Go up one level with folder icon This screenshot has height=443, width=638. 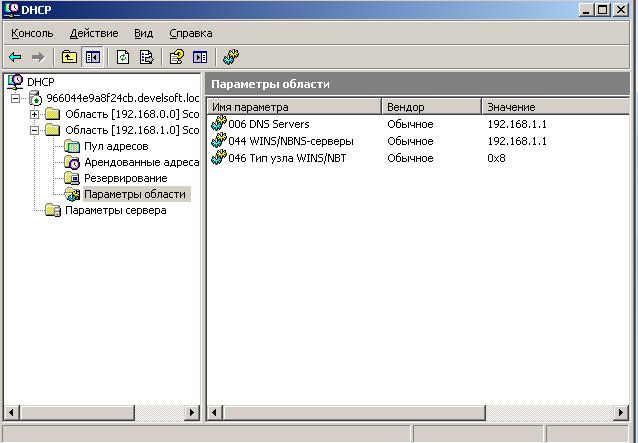click(x=69, y=57)
